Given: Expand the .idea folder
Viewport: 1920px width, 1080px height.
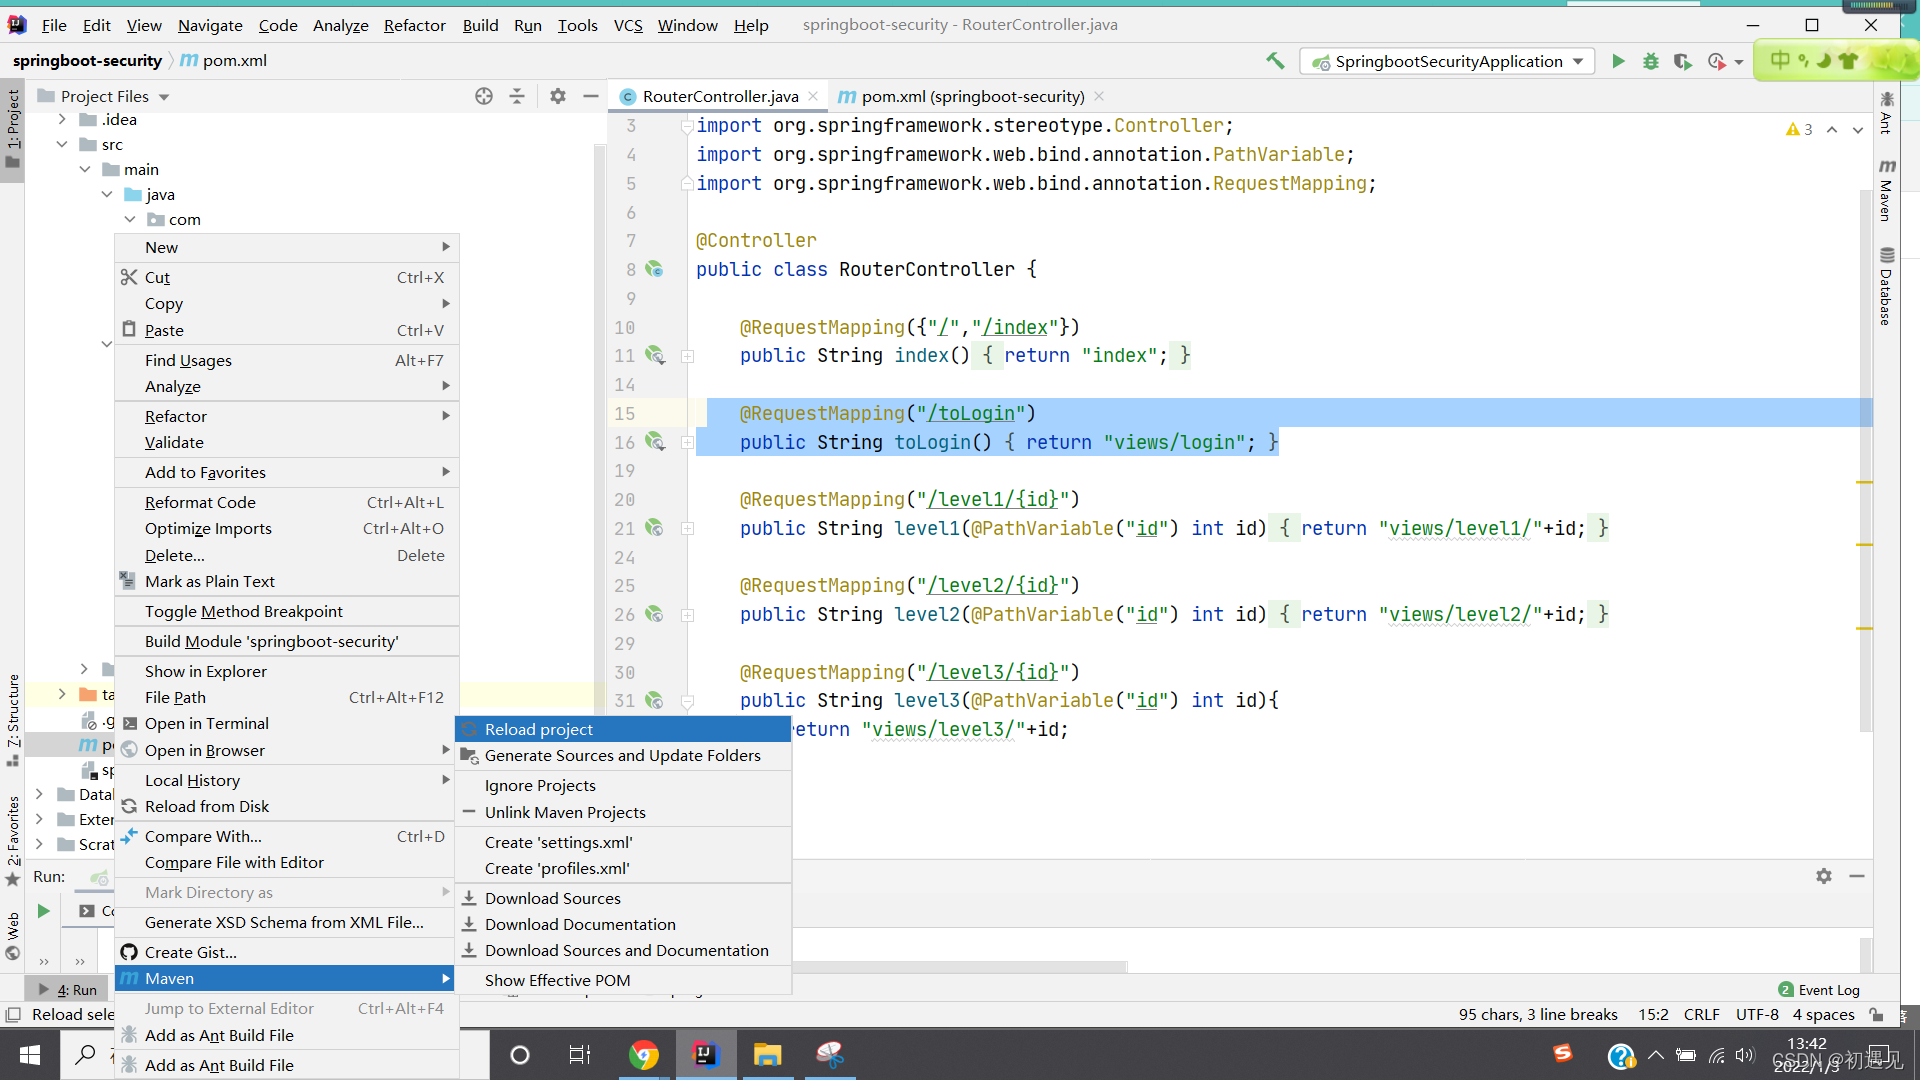Looking at the screenshot, I should point(62,119).
